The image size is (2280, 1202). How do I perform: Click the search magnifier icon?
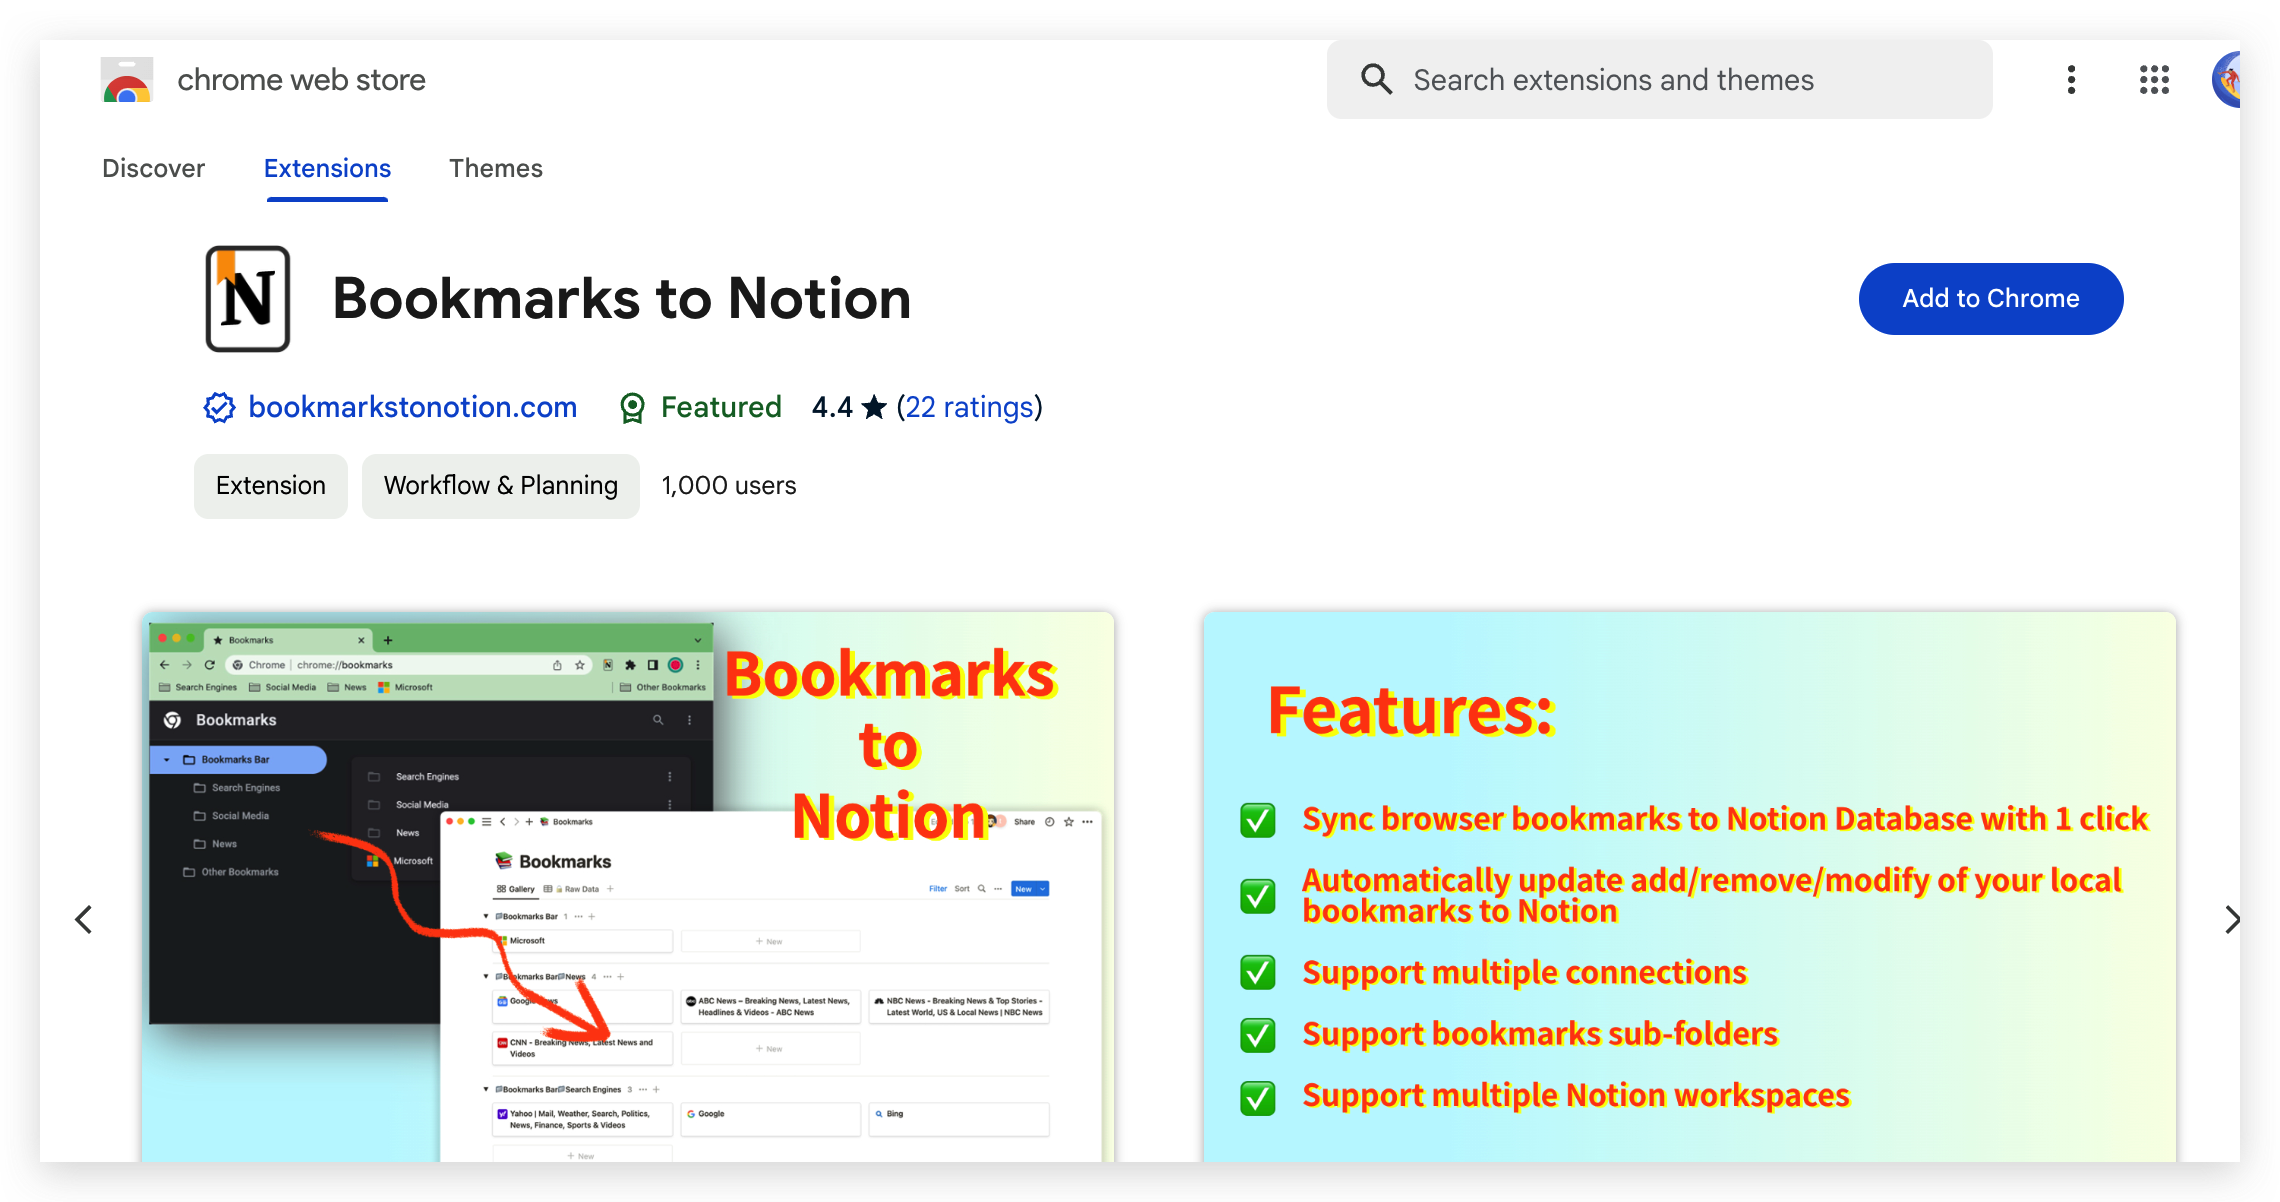1376,79
